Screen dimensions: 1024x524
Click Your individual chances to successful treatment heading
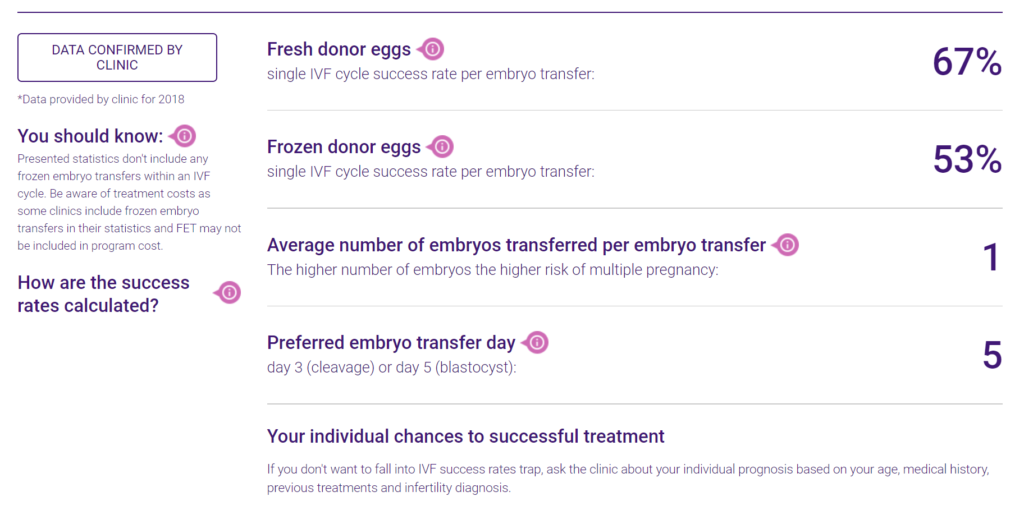pyautogui.click(x=466, y=436)
